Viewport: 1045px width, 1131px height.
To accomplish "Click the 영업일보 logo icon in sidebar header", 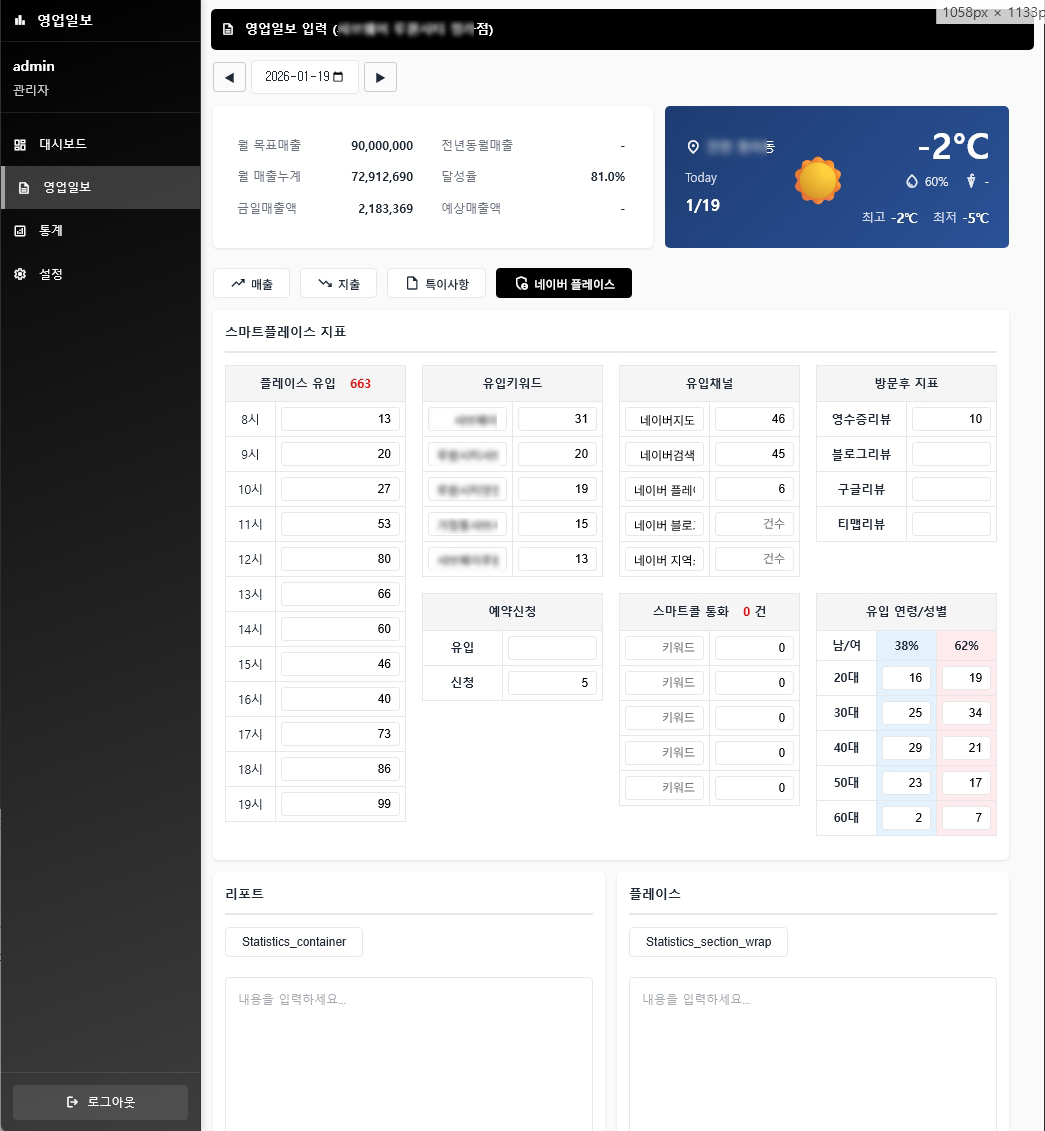I will tap(20, 20).
